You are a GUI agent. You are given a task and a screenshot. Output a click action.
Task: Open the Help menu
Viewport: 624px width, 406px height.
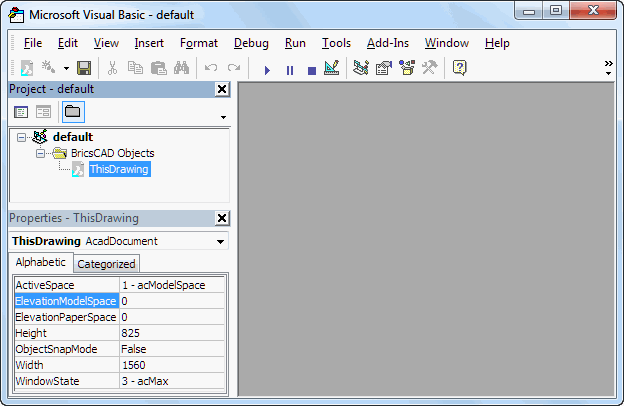click(x=497, y=43)
